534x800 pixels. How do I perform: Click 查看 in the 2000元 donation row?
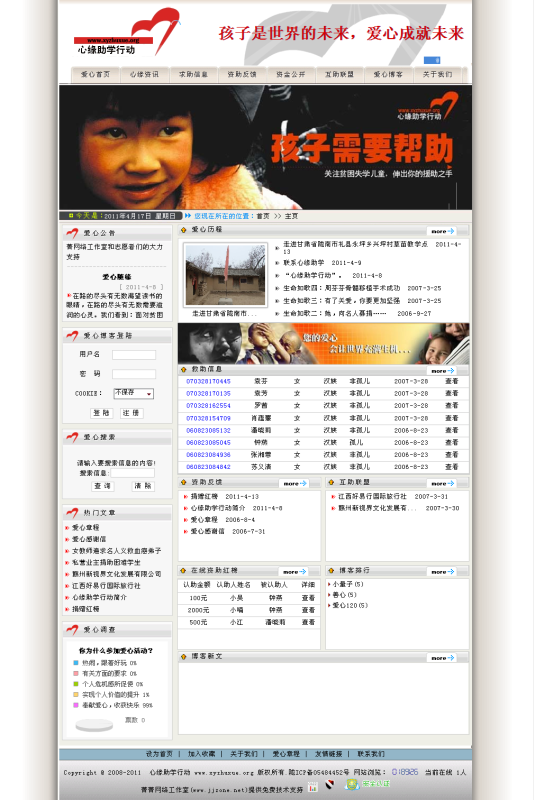point(308,610)
